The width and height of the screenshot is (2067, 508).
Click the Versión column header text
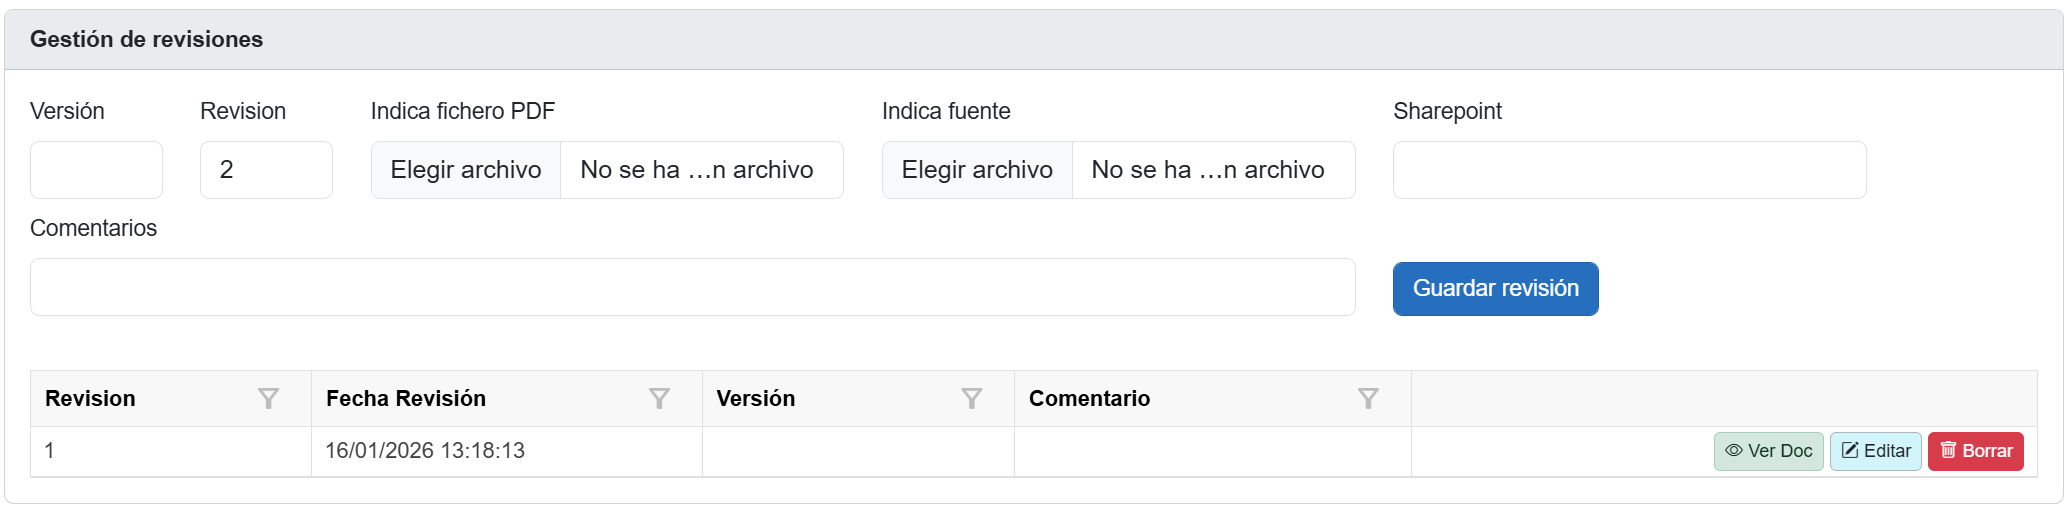tap(756, 399)
